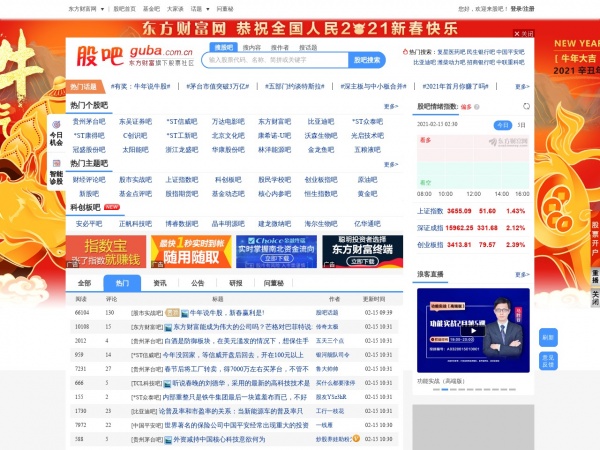Click the 上证指数 index link
Viewport: 600px width, 450px height.
point(430,211)
